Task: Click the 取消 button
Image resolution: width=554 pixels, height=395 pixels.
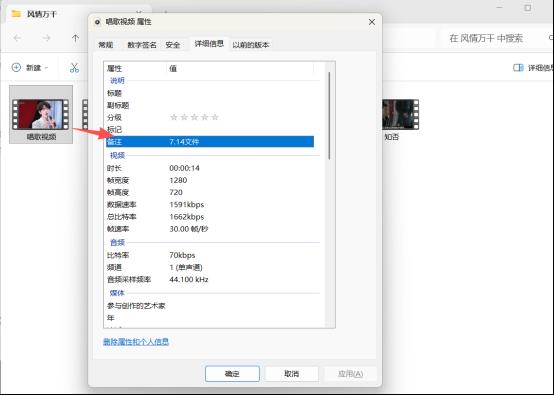Action: [x=291, y=374]
